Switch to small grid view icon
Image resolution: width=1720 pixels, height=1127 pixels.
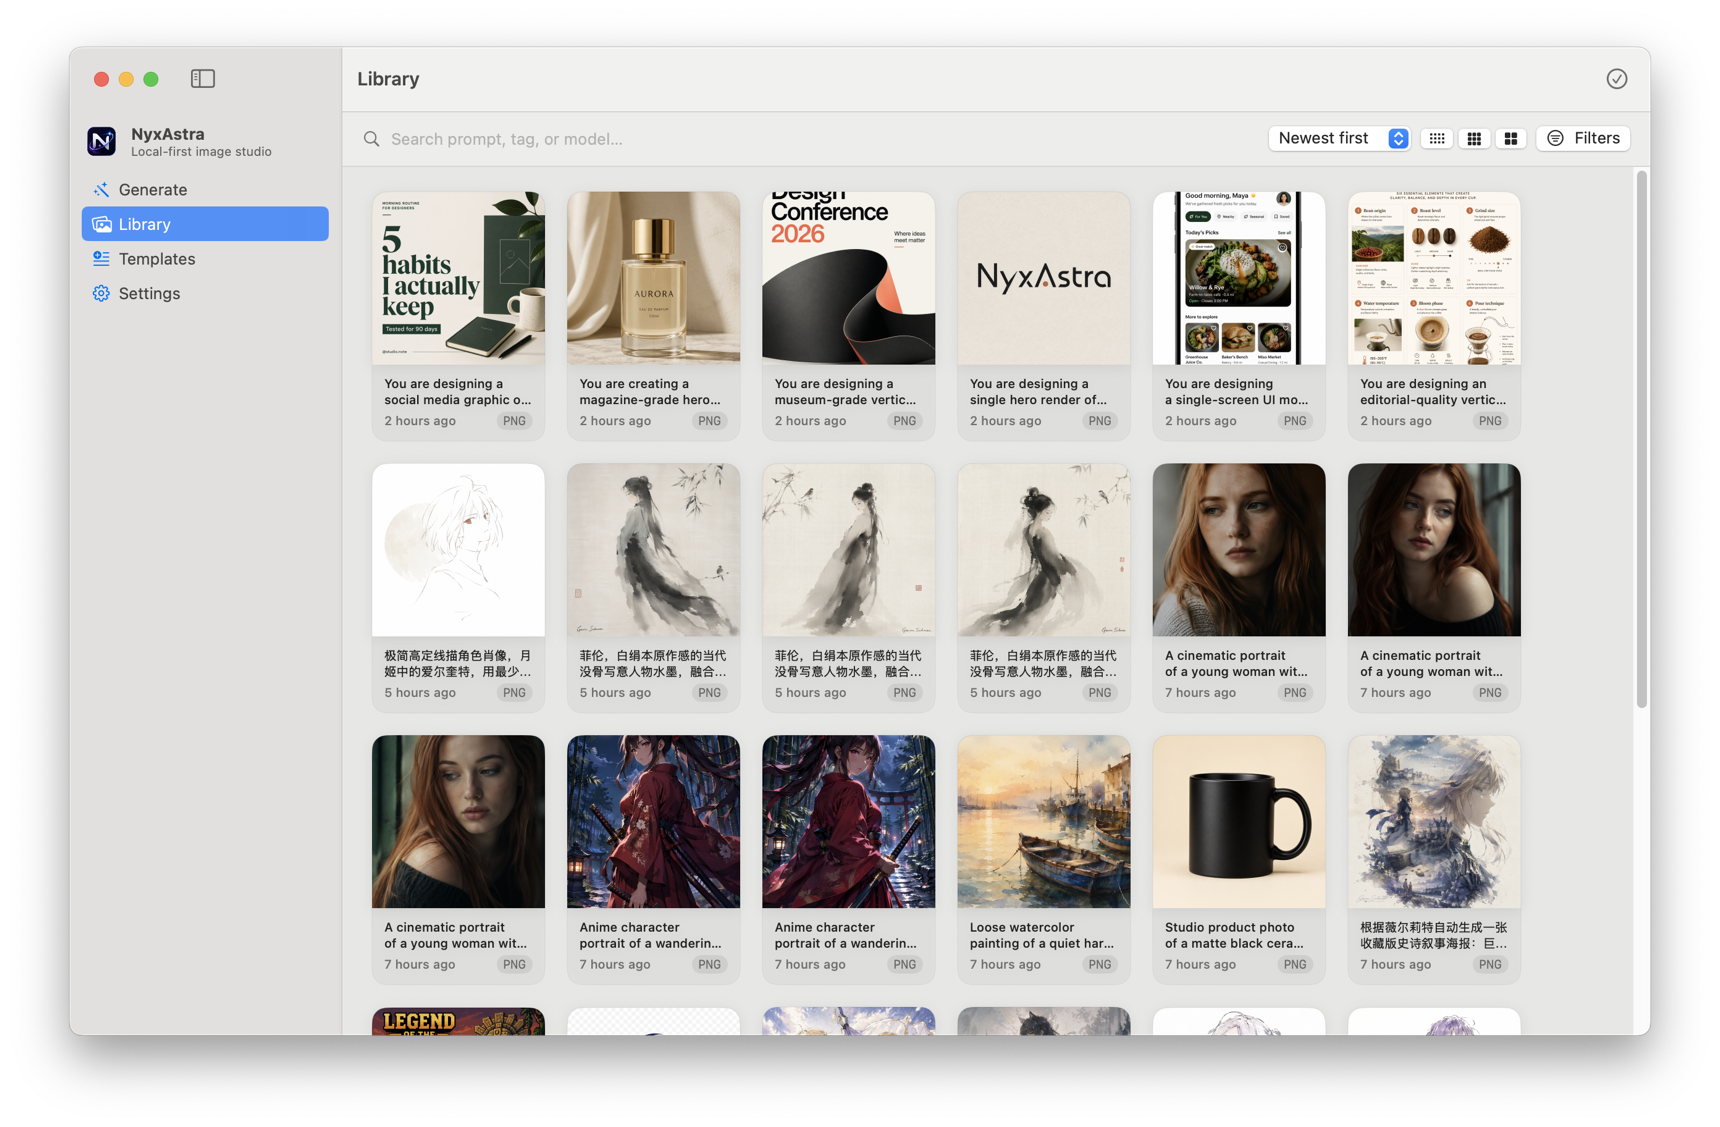(x=1437, y=139)
